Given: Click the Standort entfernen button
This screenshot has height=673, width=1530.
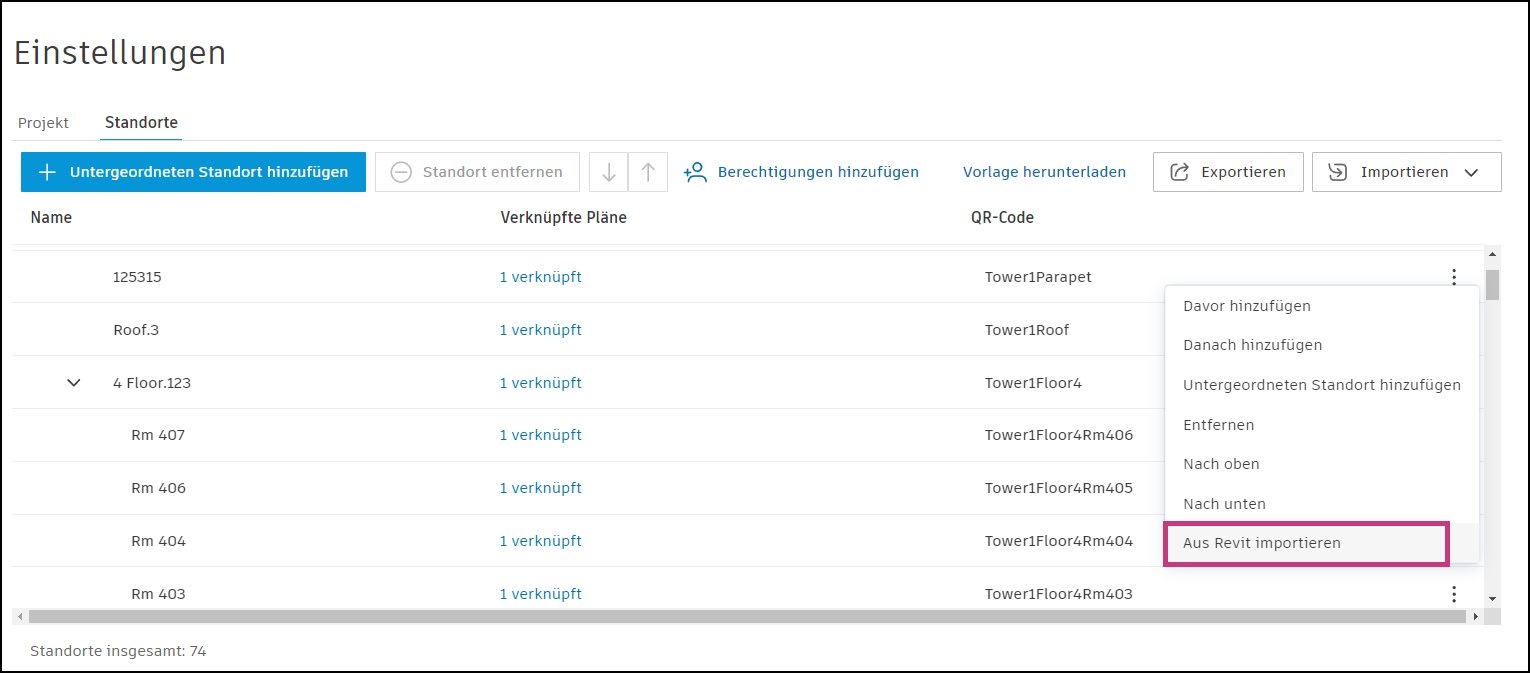Looking at the screenshot, I should click(x=477, y=172).
